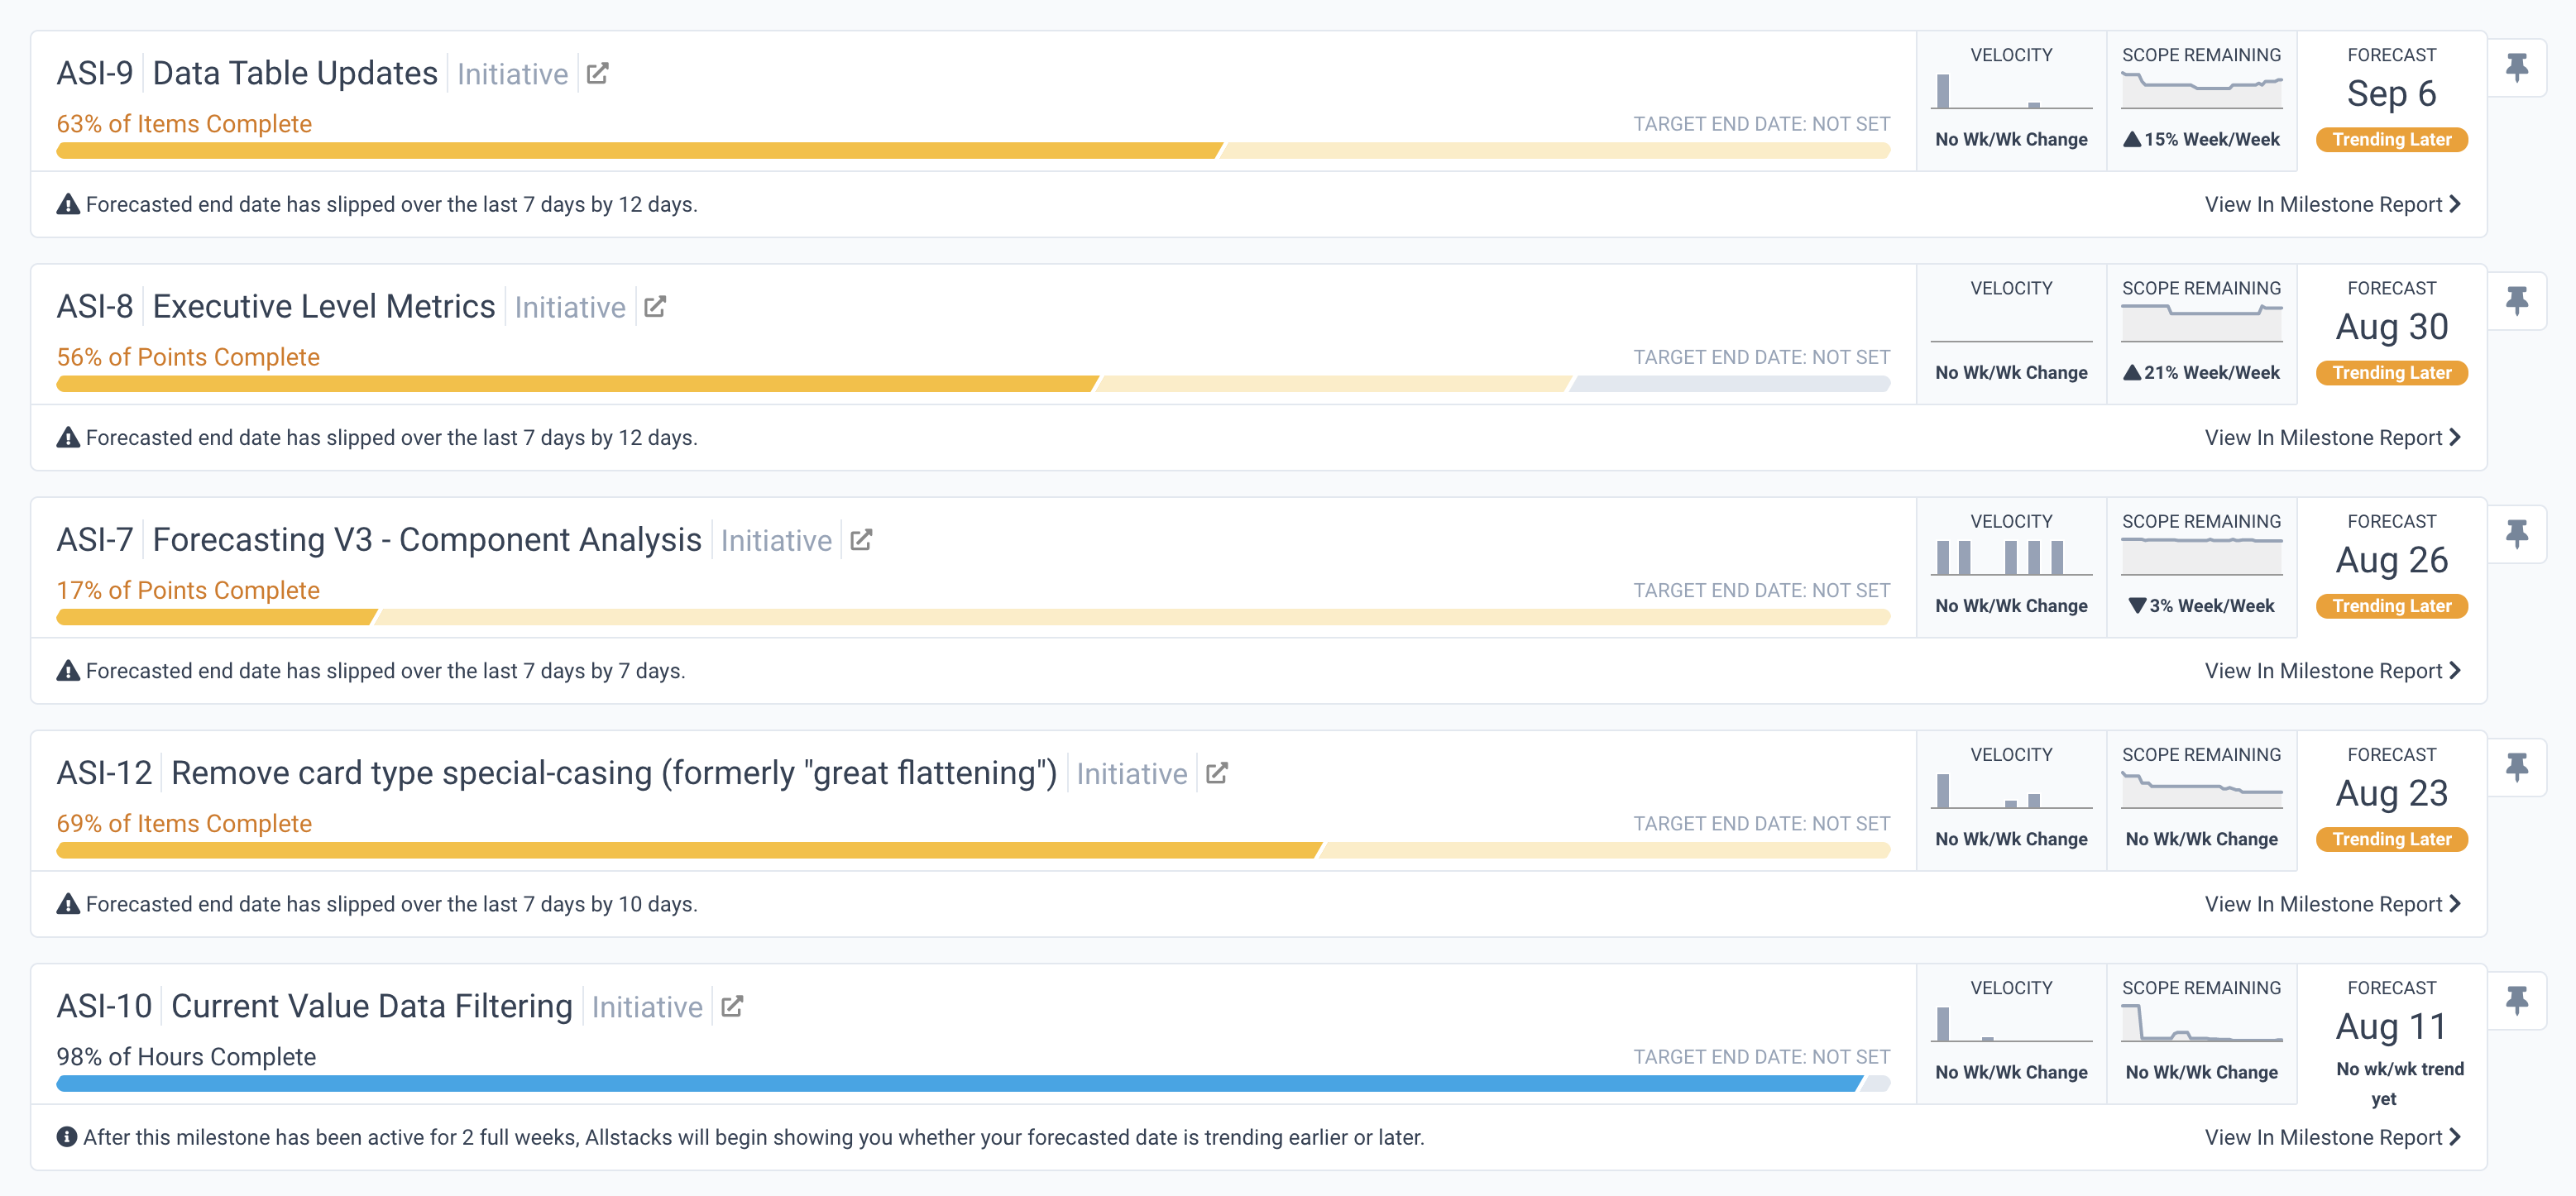Pin the ASI-8 Executive Level Metrics milestone

tap(2517, 300)
